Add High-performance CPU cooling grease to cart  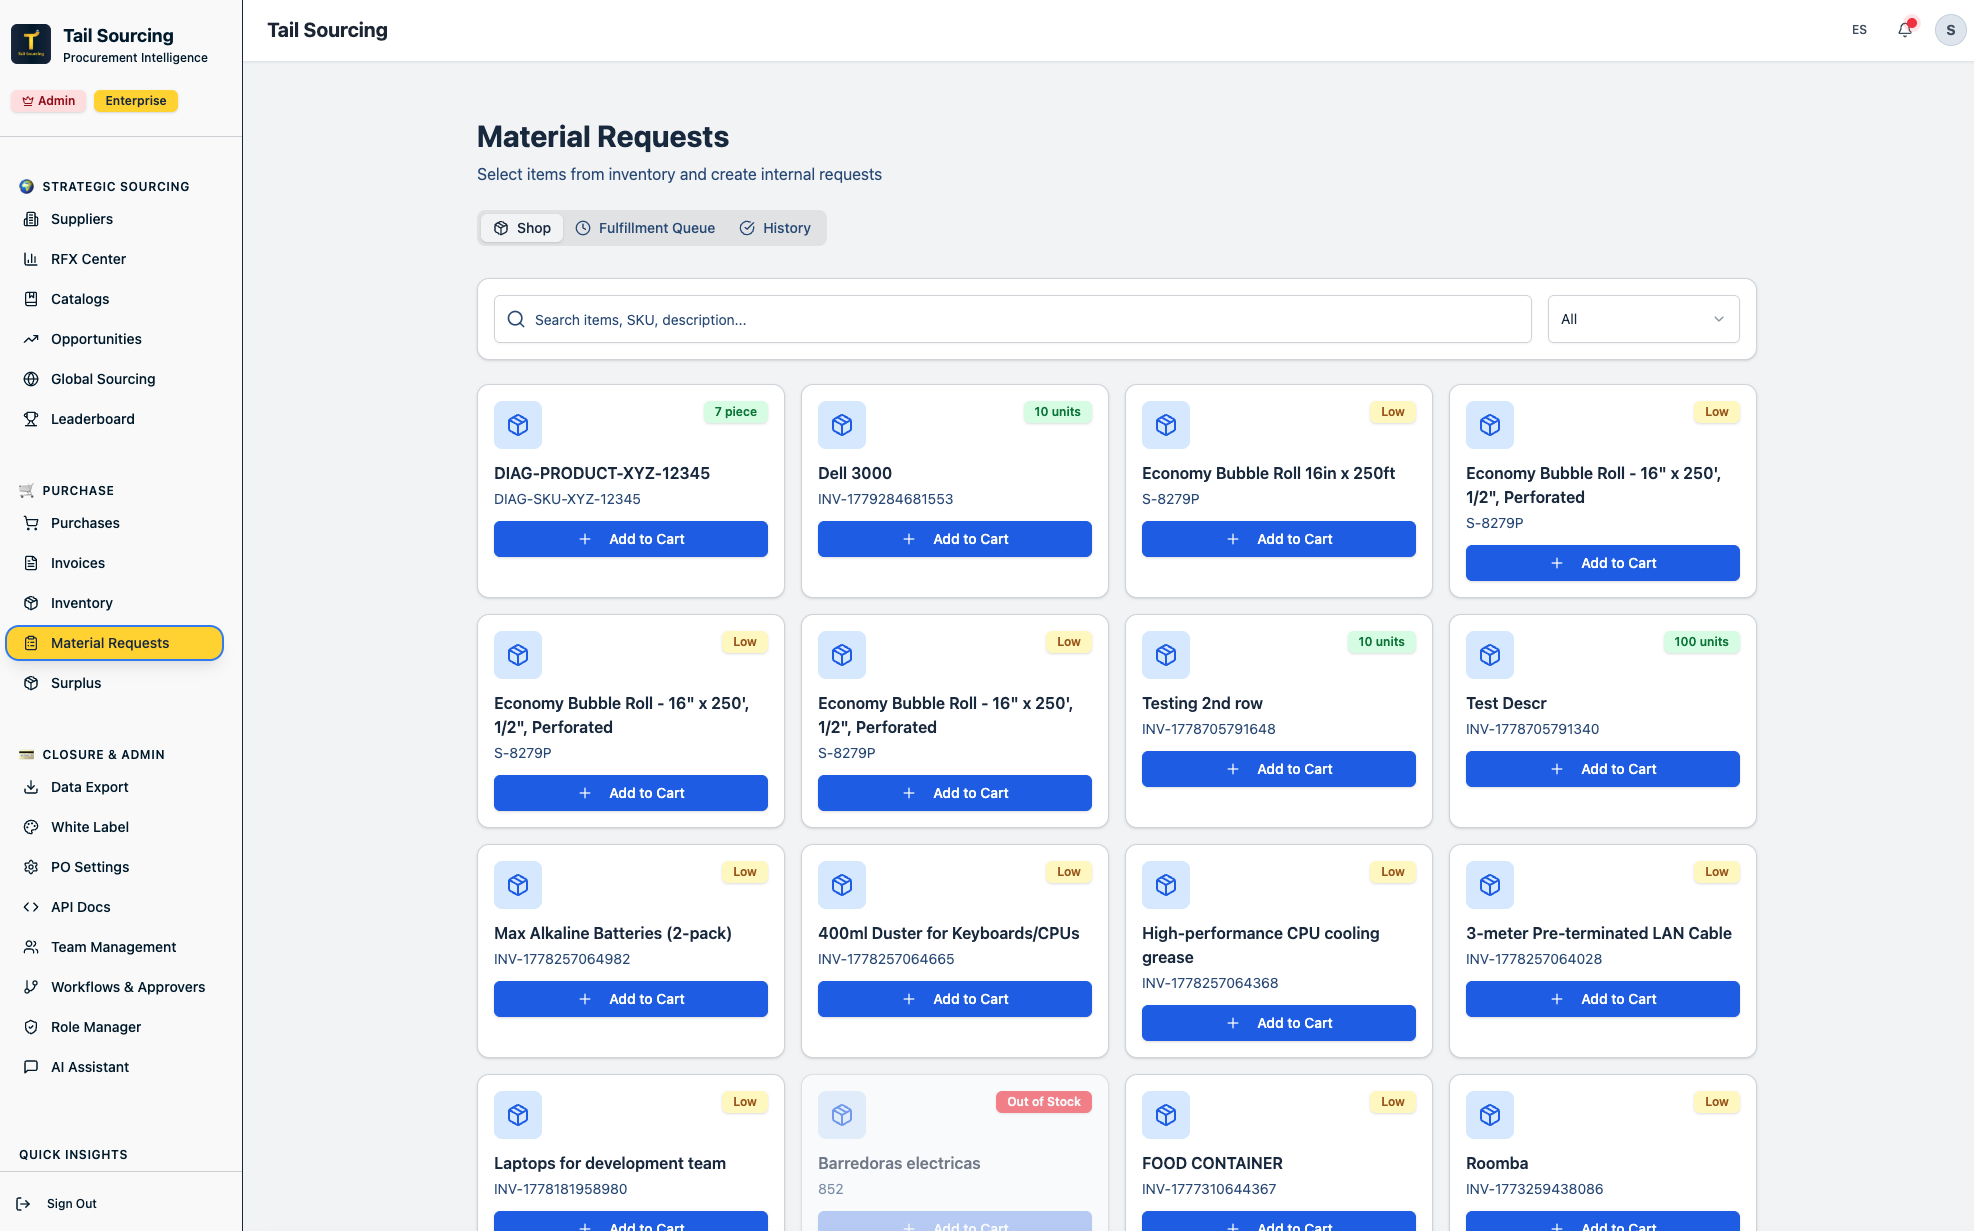tap(1279, 1023)
